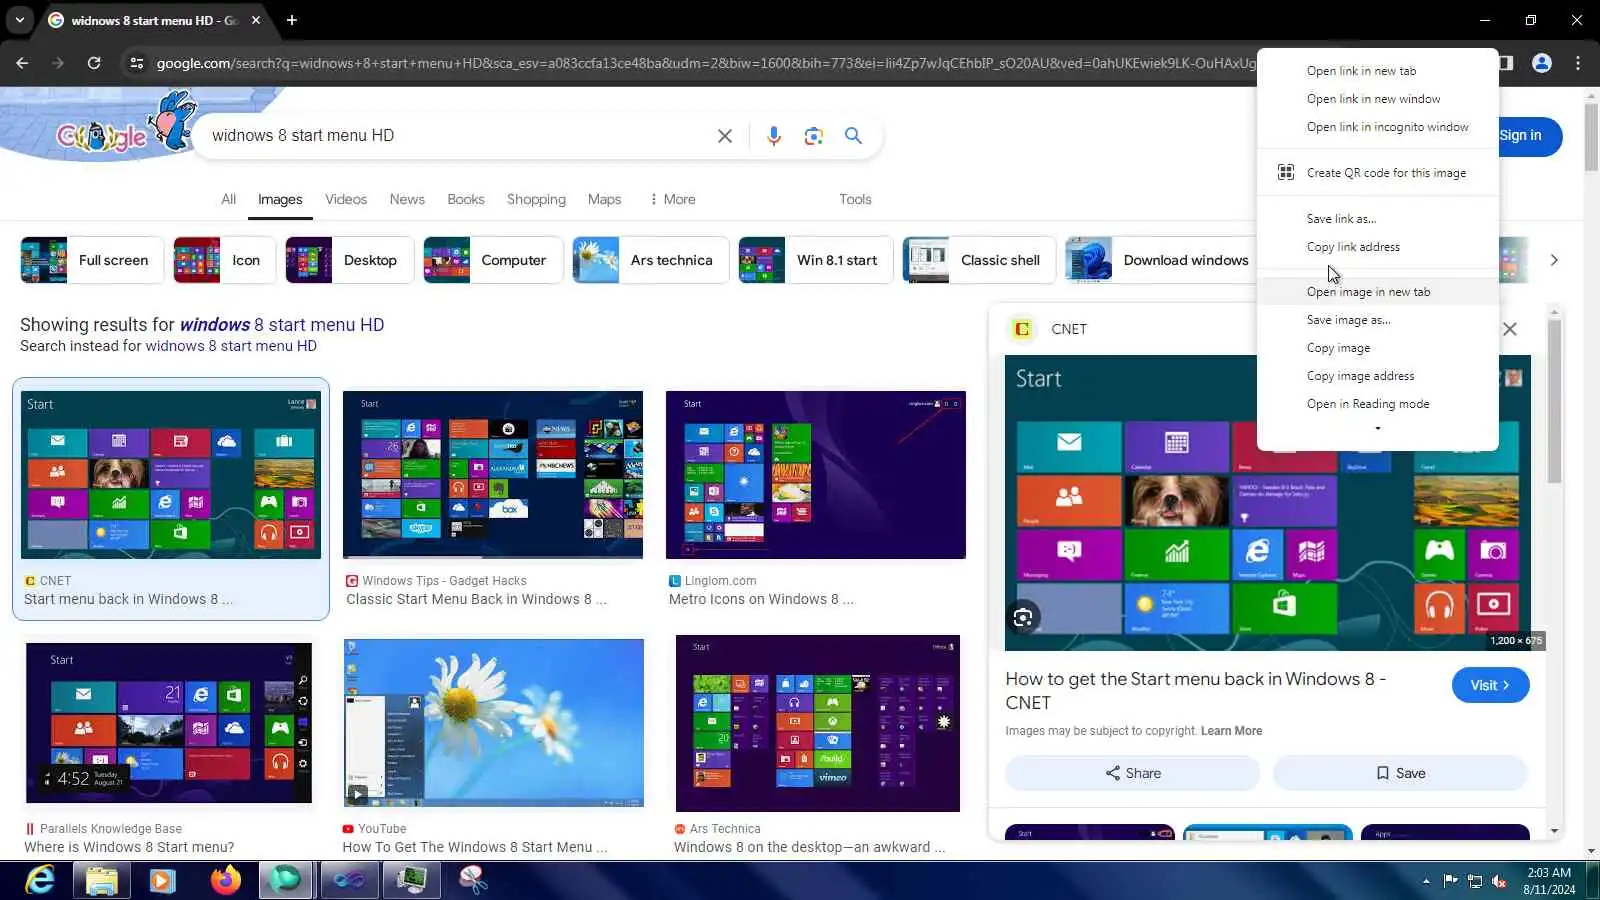Select Copy link address

coord(1378,247)
